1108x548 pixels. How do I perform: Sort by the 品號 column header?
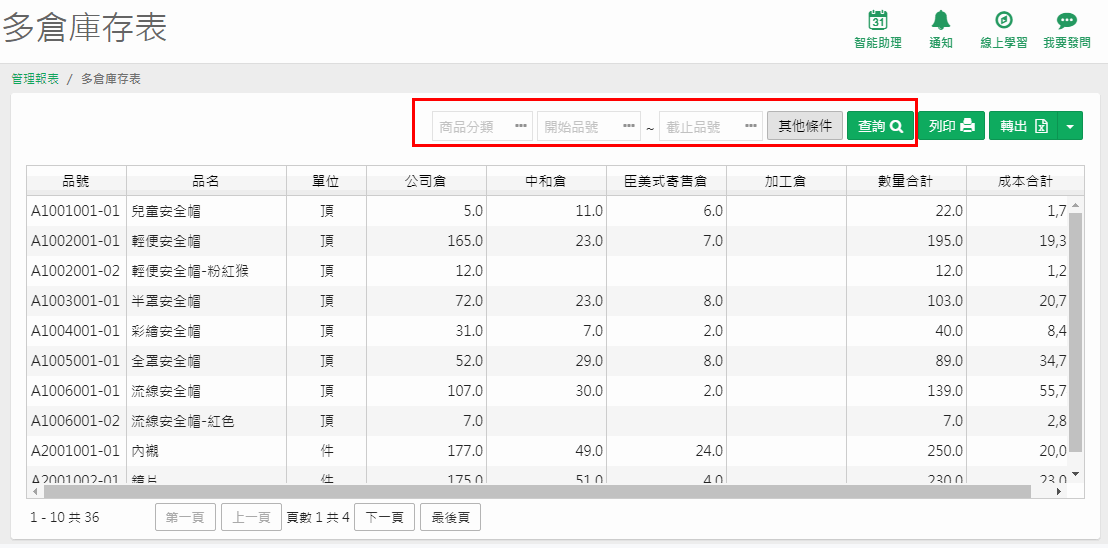(x=76, y=181)
